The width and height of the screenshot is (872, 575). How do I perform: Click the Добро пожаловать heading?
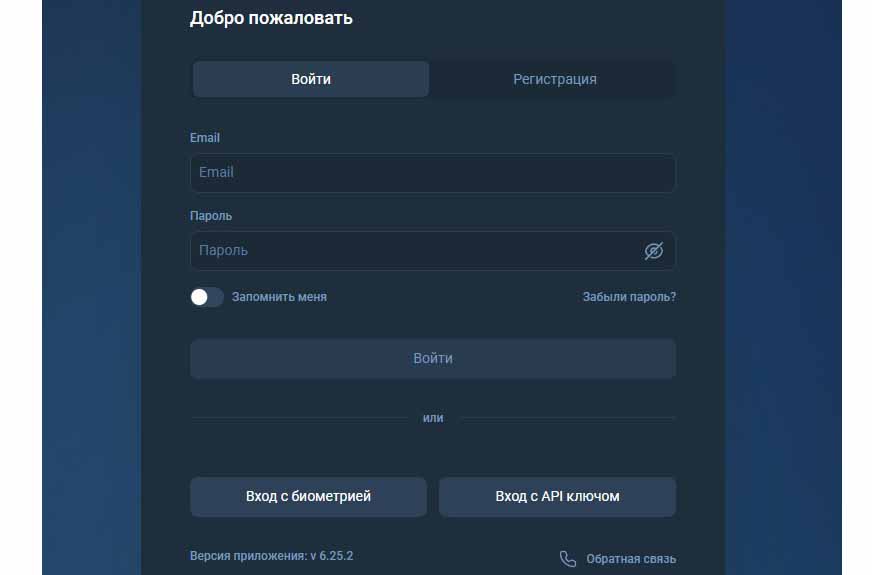pos(271,18)
